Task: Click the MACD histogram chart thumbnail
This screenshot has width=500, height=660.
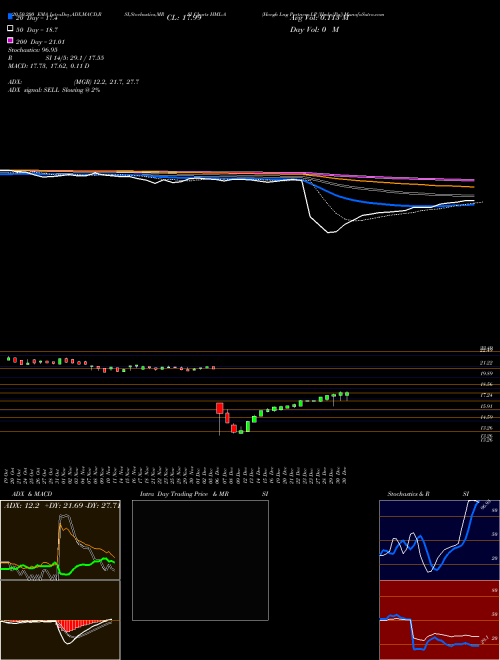Action: point(60,620)
